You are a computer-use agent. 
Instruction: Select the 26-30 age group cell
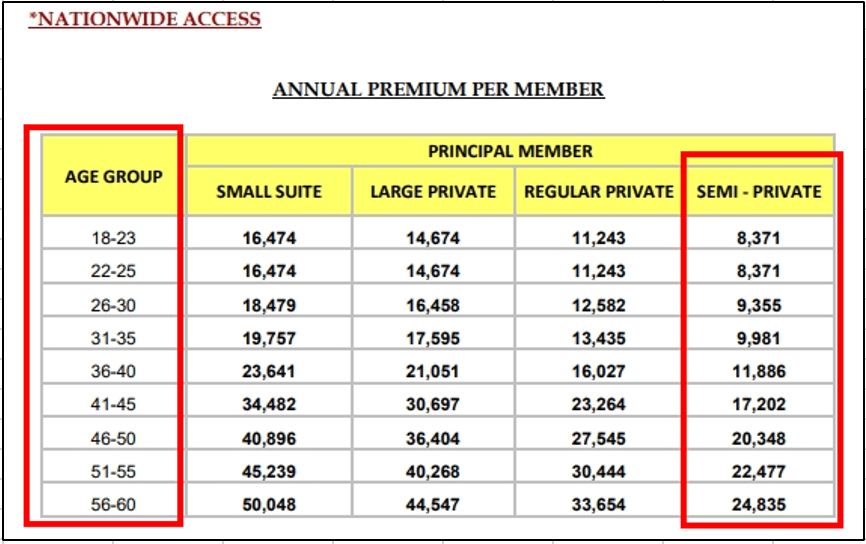[x=114, y=305]
